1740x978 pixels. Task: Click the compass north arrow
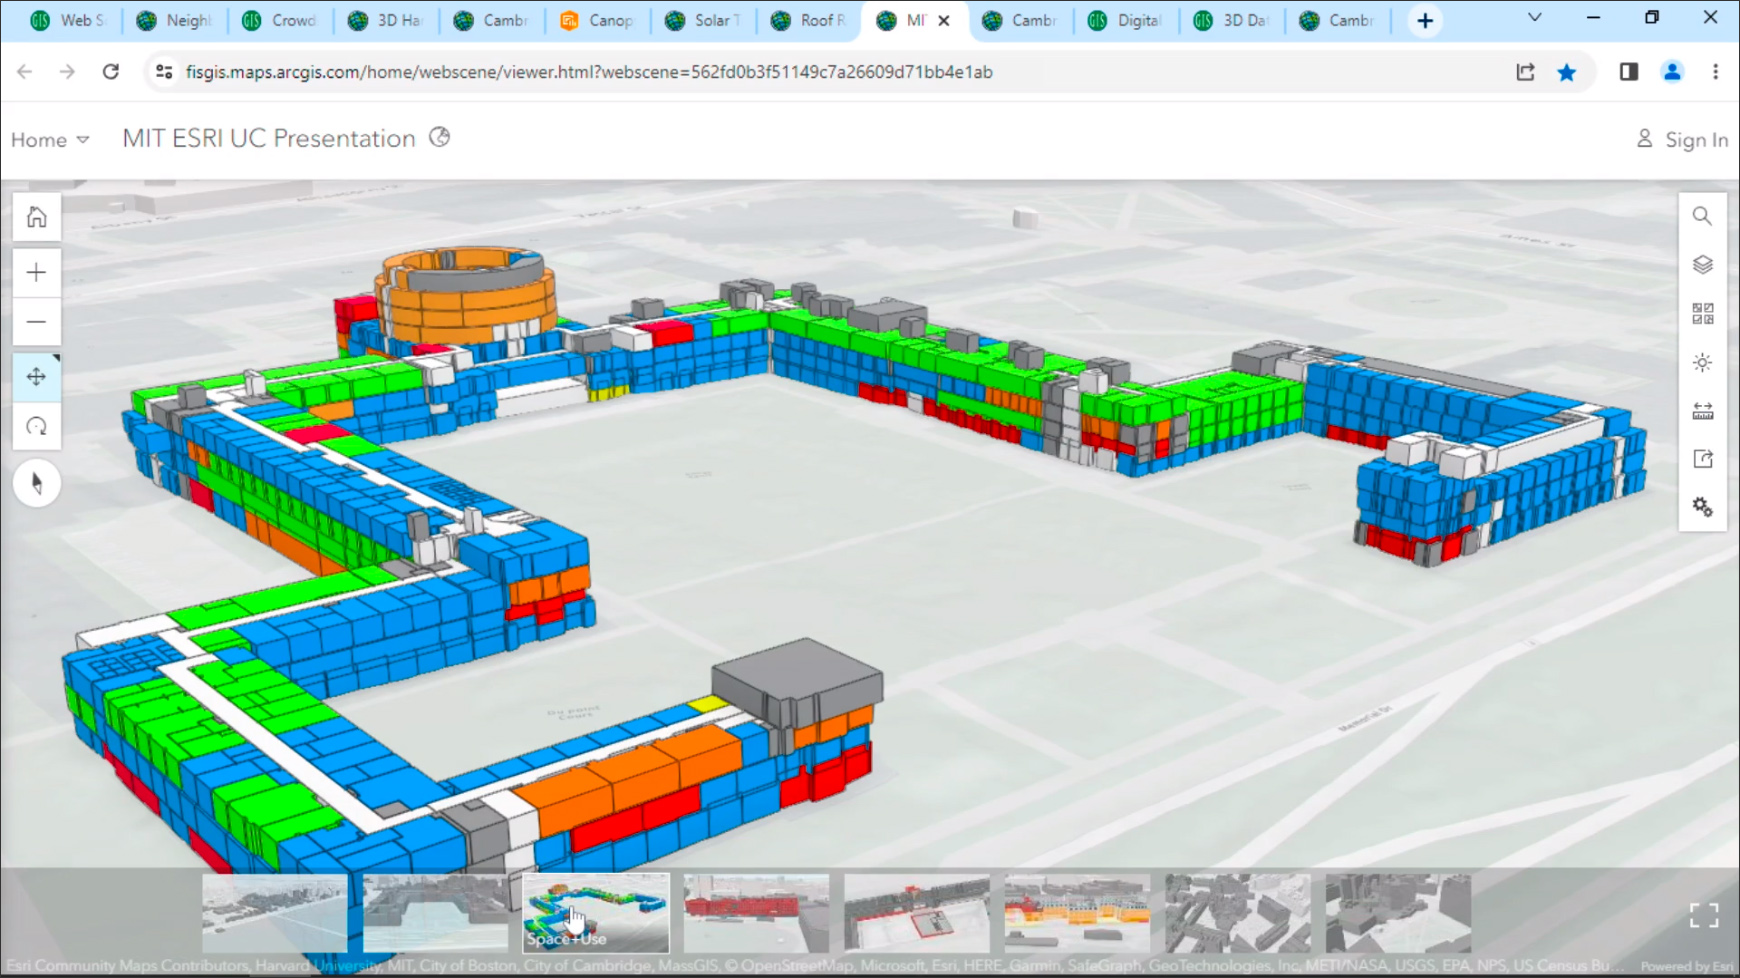37,483
